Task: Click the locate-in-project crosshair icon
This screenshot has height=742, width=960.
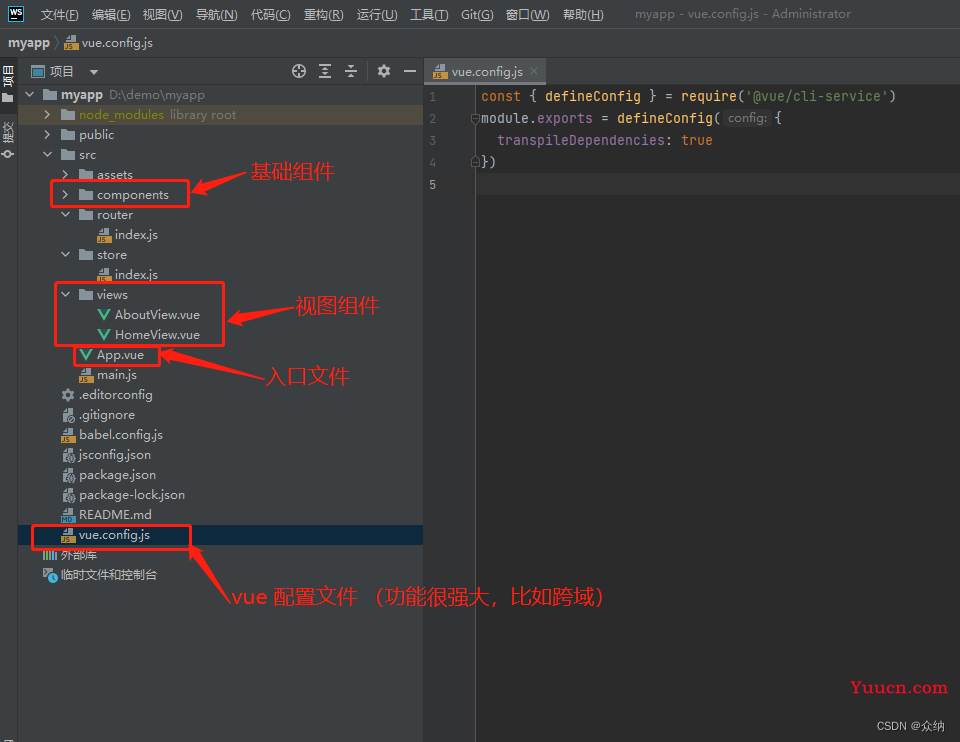Action: (x=299, y=71)
